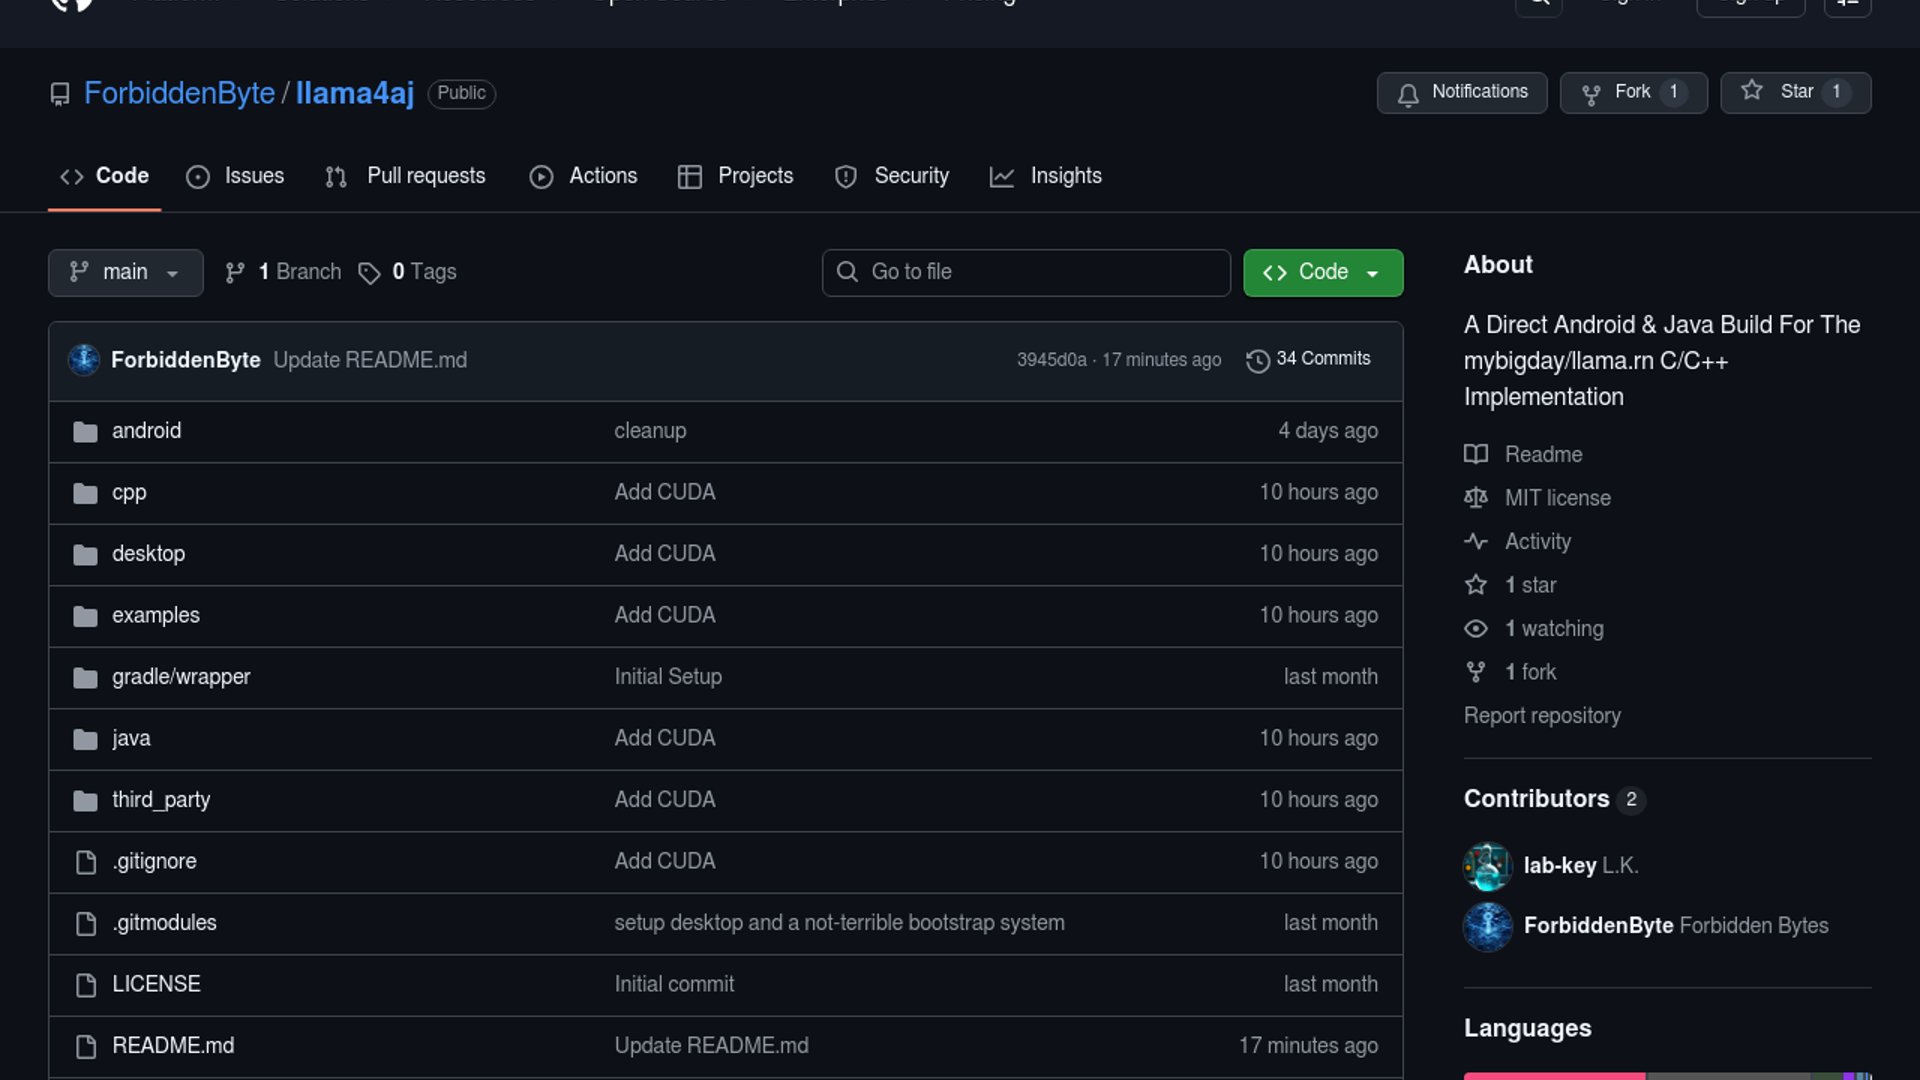Click the eye icon next to watching
The width and height of the screenshot is (1920, 1080).
point(1476,629)
